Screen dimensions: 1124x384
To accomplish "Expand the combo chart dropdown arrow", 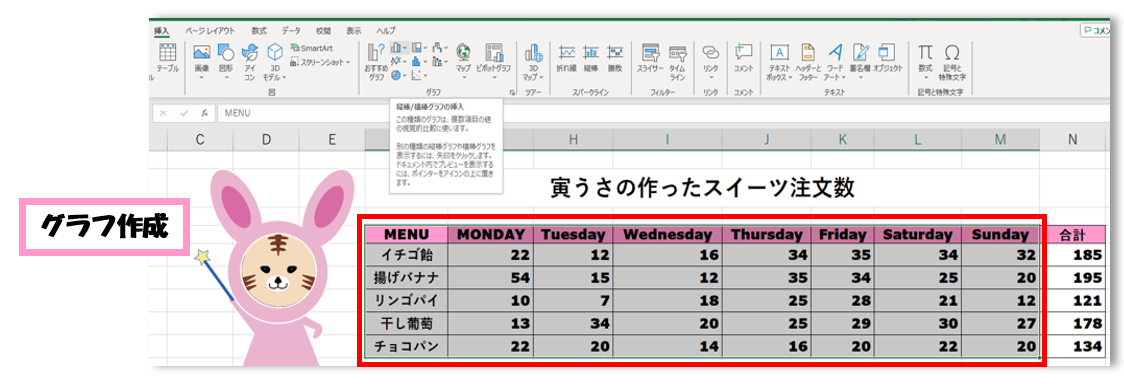I will click(446, 61).
